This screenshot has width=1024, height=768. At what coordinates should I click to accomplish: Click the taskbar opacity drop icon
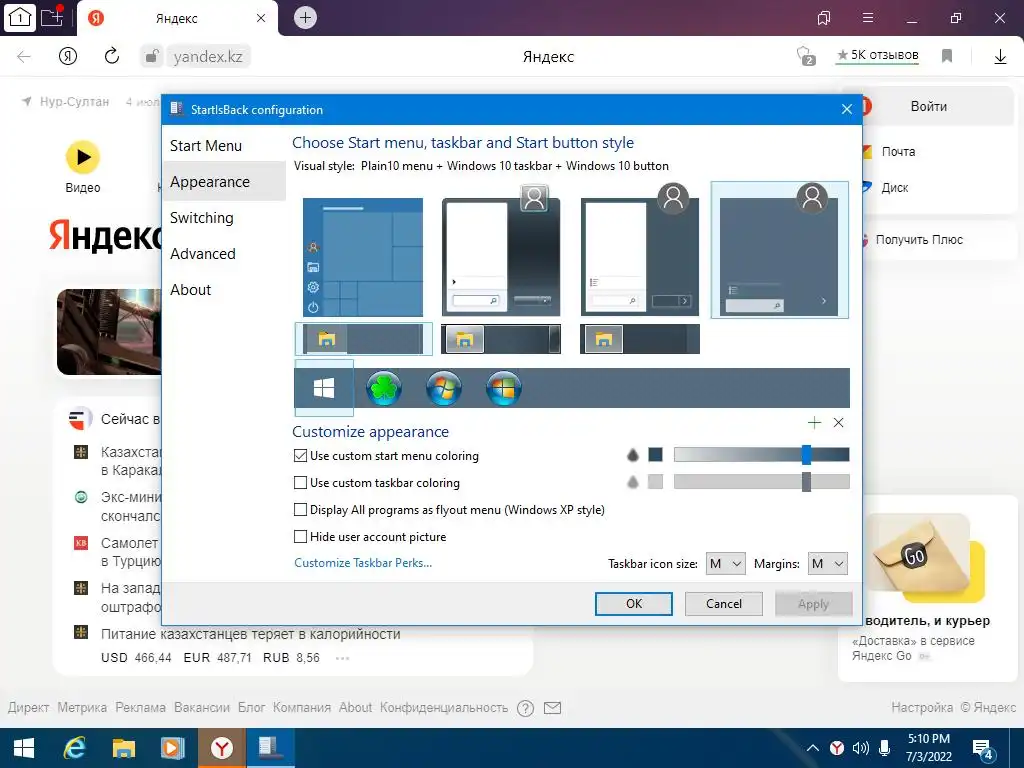(632, 482)
